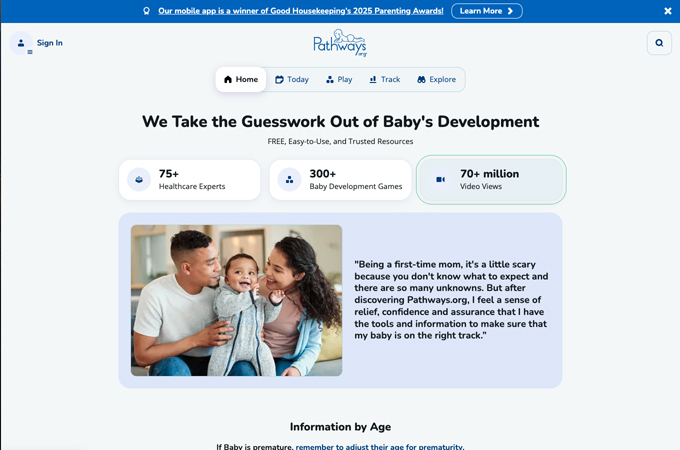Click the Baby Development Games blocks icon
The width and height of the screenshot is (680, 450).
(289, 179)
